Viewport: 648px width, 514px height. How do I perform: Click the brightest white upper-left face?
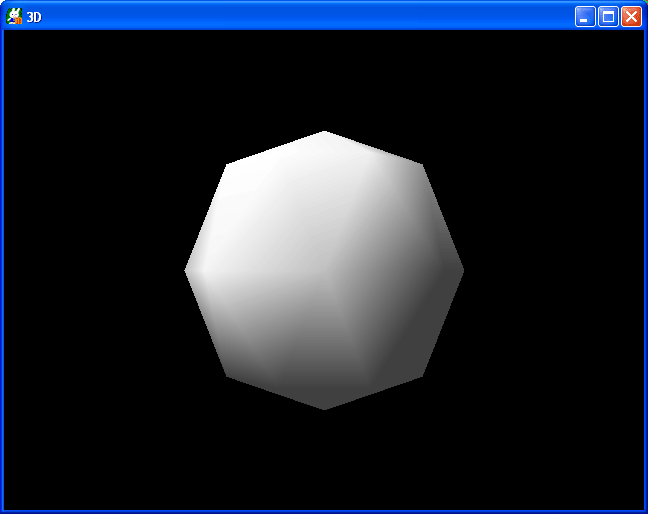260,200
